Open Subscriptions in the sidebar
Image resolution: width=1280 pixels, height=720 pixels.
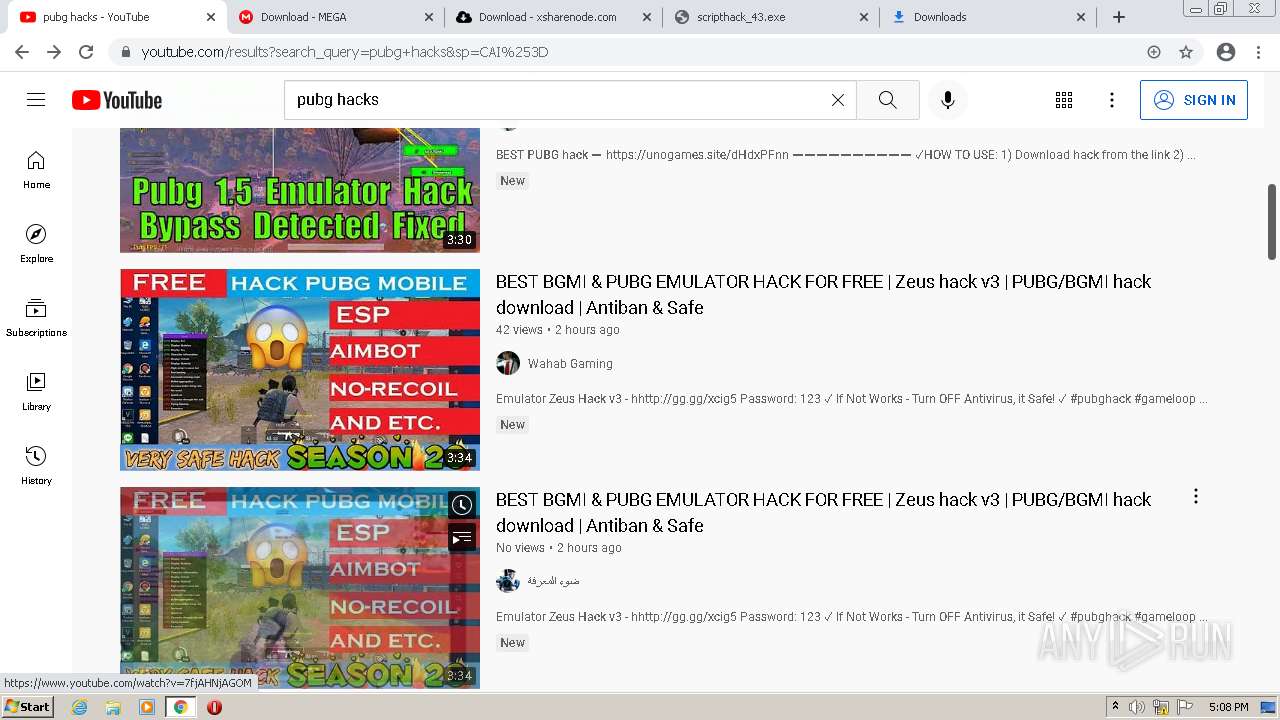coord(36,318)
